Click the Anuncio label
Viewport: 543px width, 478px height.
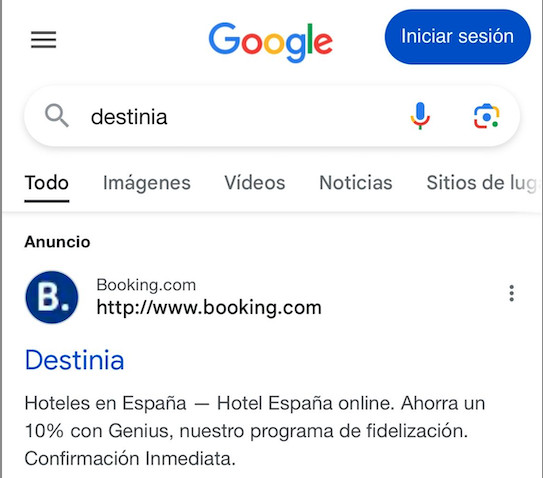[57, 242]
